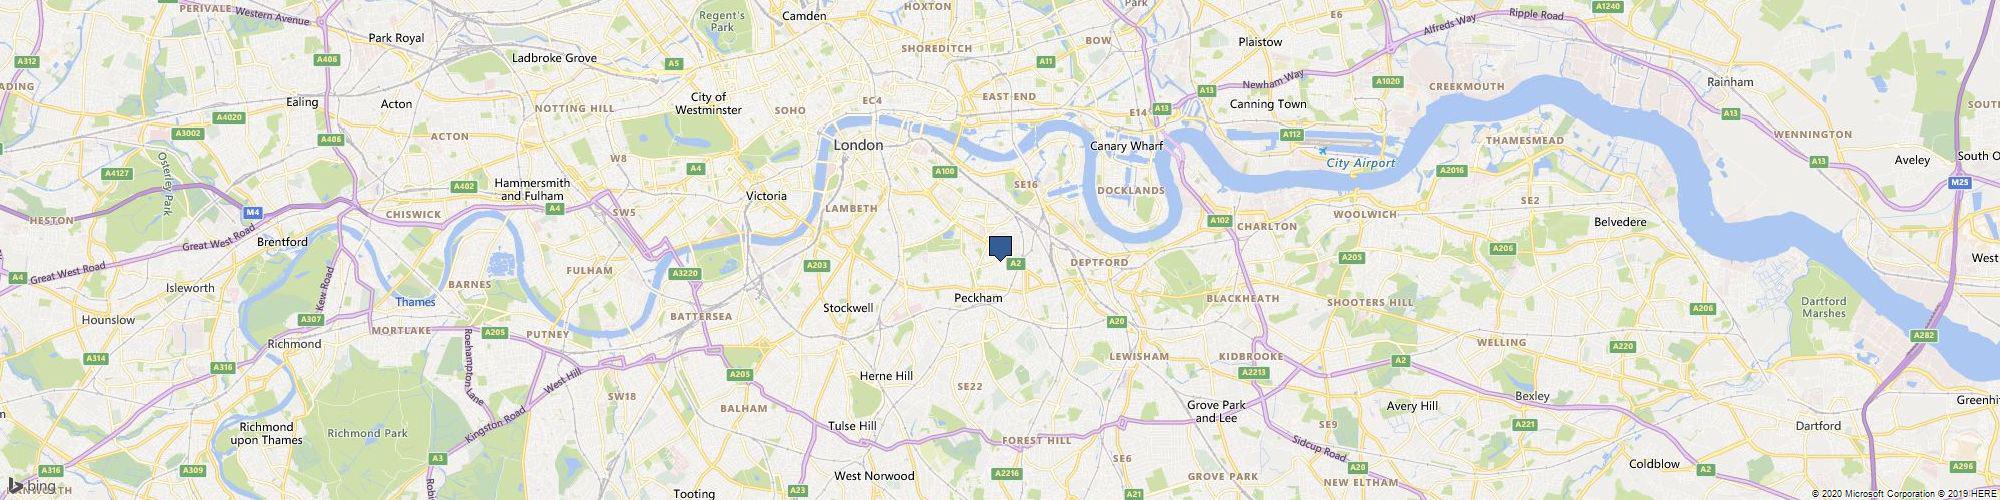Click the Peckham place label

click(x=978, y=298)
